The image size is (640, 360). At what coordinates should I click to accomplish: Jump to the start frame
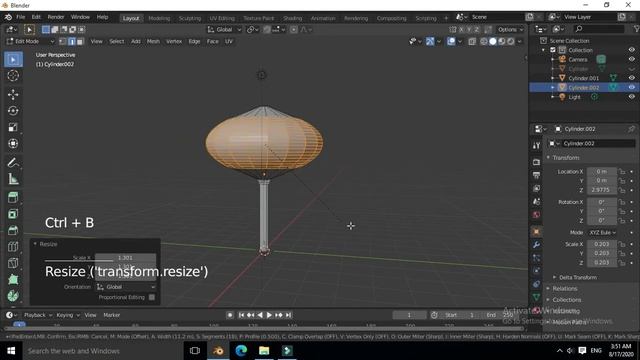(x=241, y=315)
